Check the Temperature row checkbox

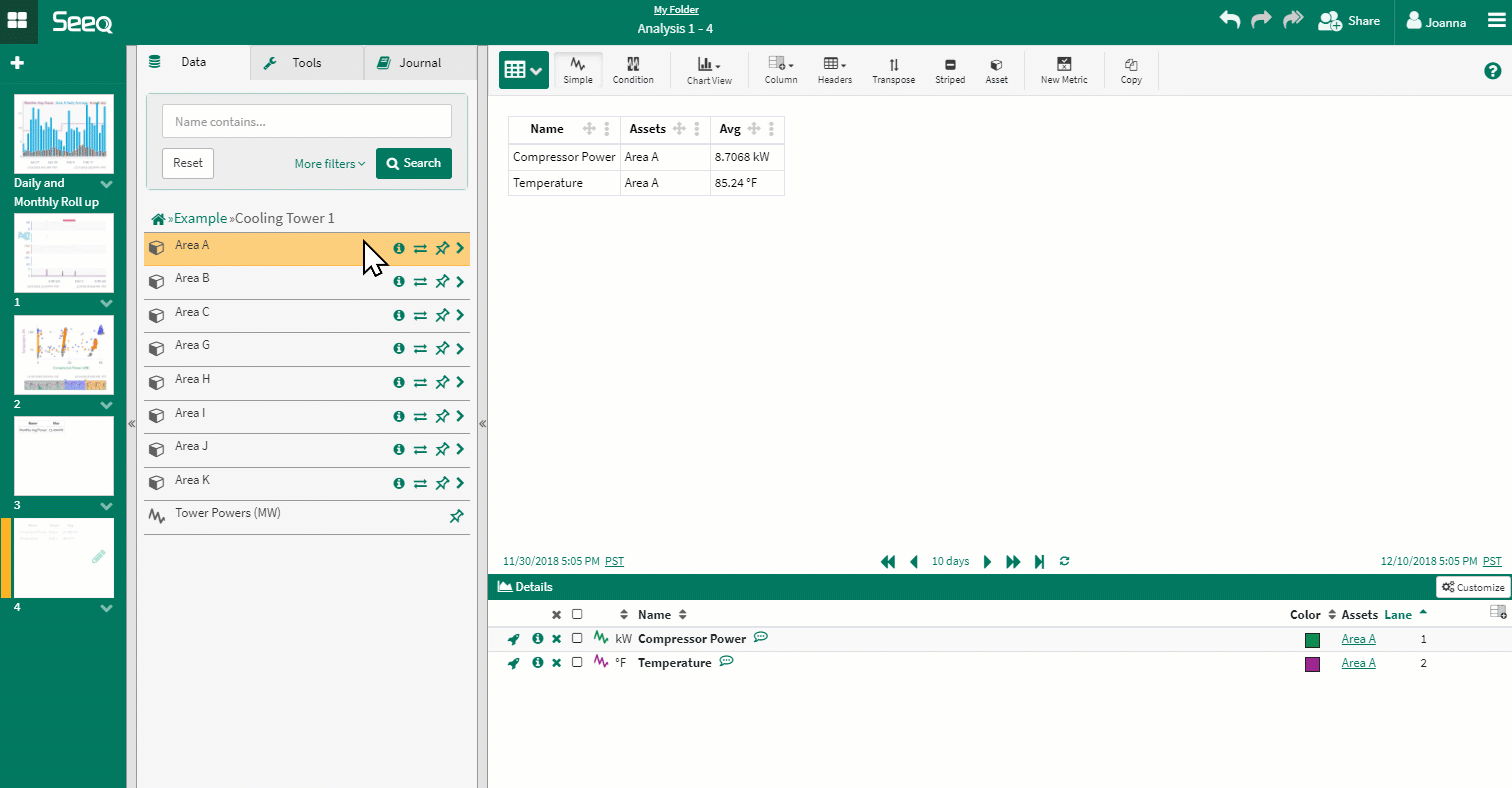pyautogui.click(x=577, y=663)
